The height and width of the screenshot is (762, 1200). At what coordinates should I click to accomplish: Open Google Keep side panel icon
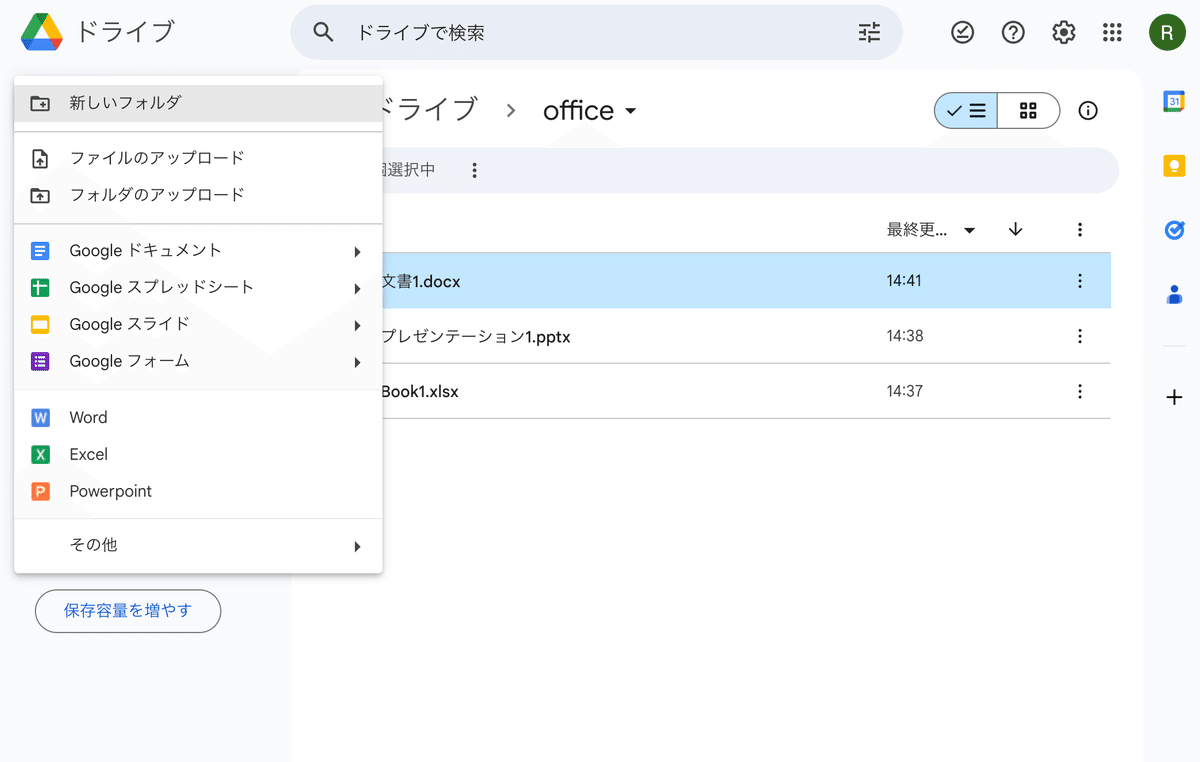click(x=1174, y=166)
